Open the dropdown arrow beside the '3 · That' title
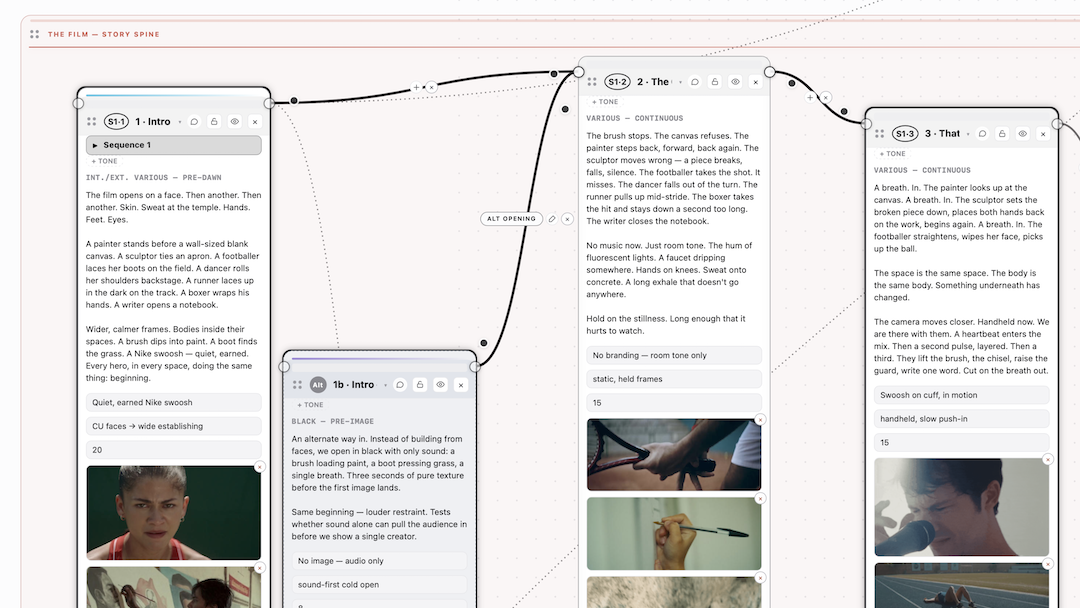1080x608 pixels. click(x=968, y=134)
